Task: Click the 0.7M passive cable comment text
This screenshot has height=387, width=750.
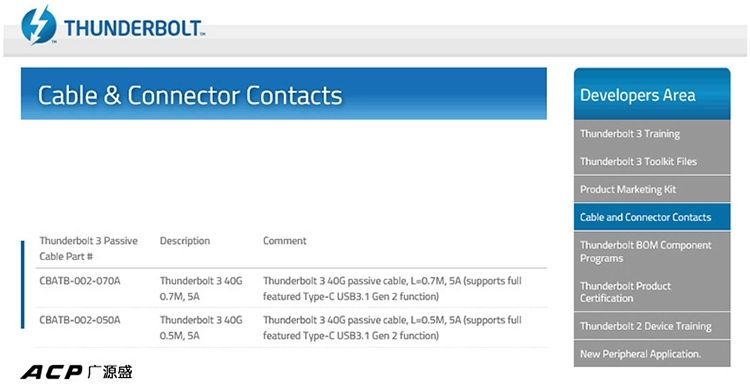Action: point(392,288)
